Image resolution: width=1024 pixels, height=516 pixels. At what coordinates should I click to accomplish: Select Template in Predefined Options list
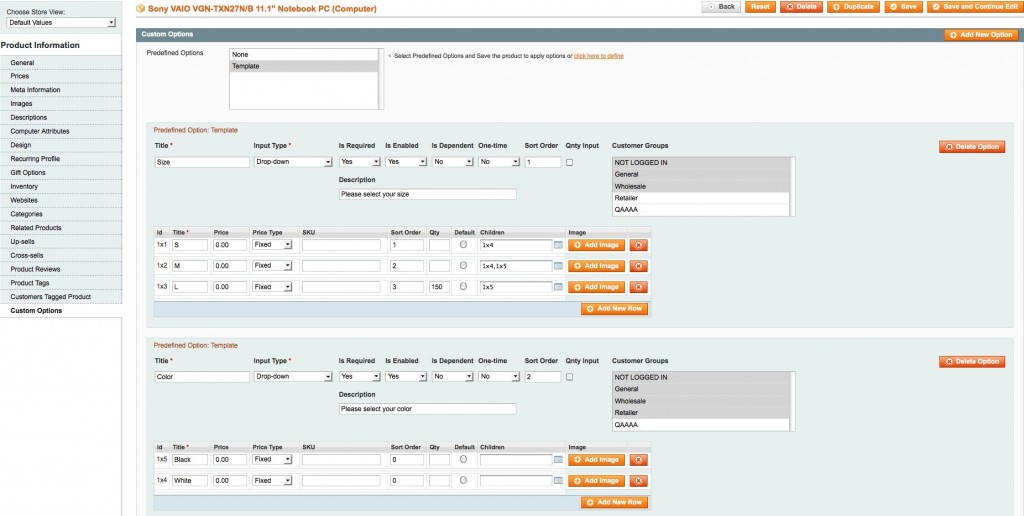point(304,67)
